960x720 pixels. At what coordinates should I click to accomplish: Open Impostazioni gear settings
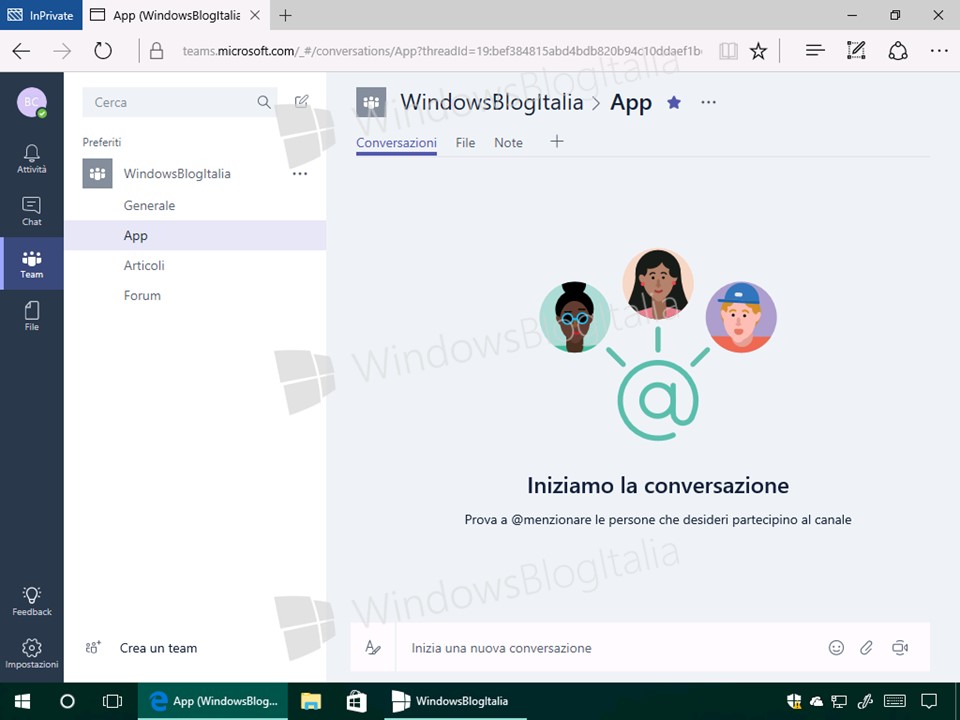coord(32,653)
